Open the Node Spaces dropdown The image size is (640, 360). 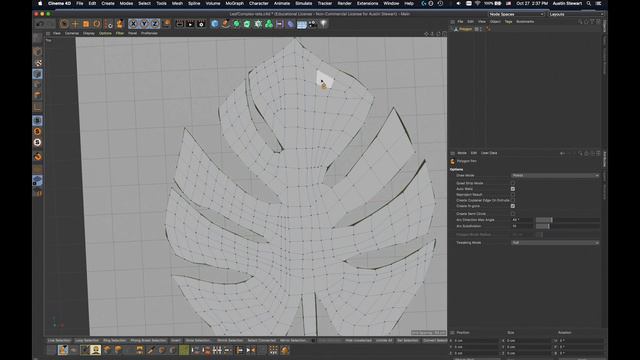pyautogui.click(x=516, y=14)
